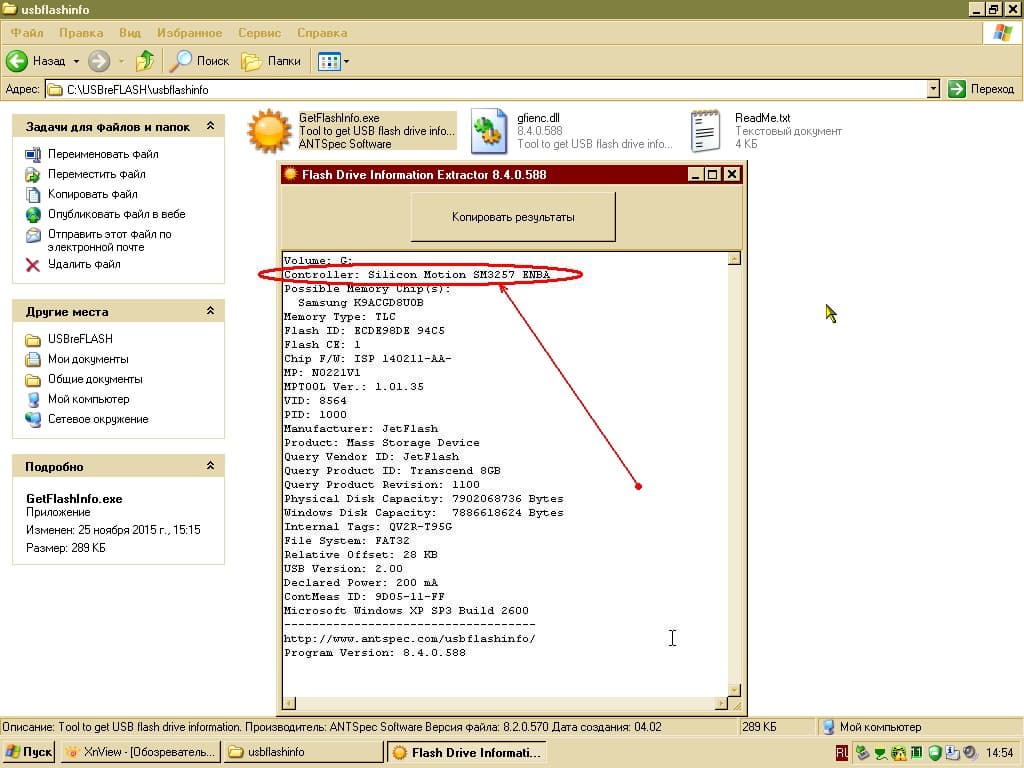Click the Копировать результаты button
Viewport: 1024px width, 768px height.
pyautogui.click(x=513, y=217)
